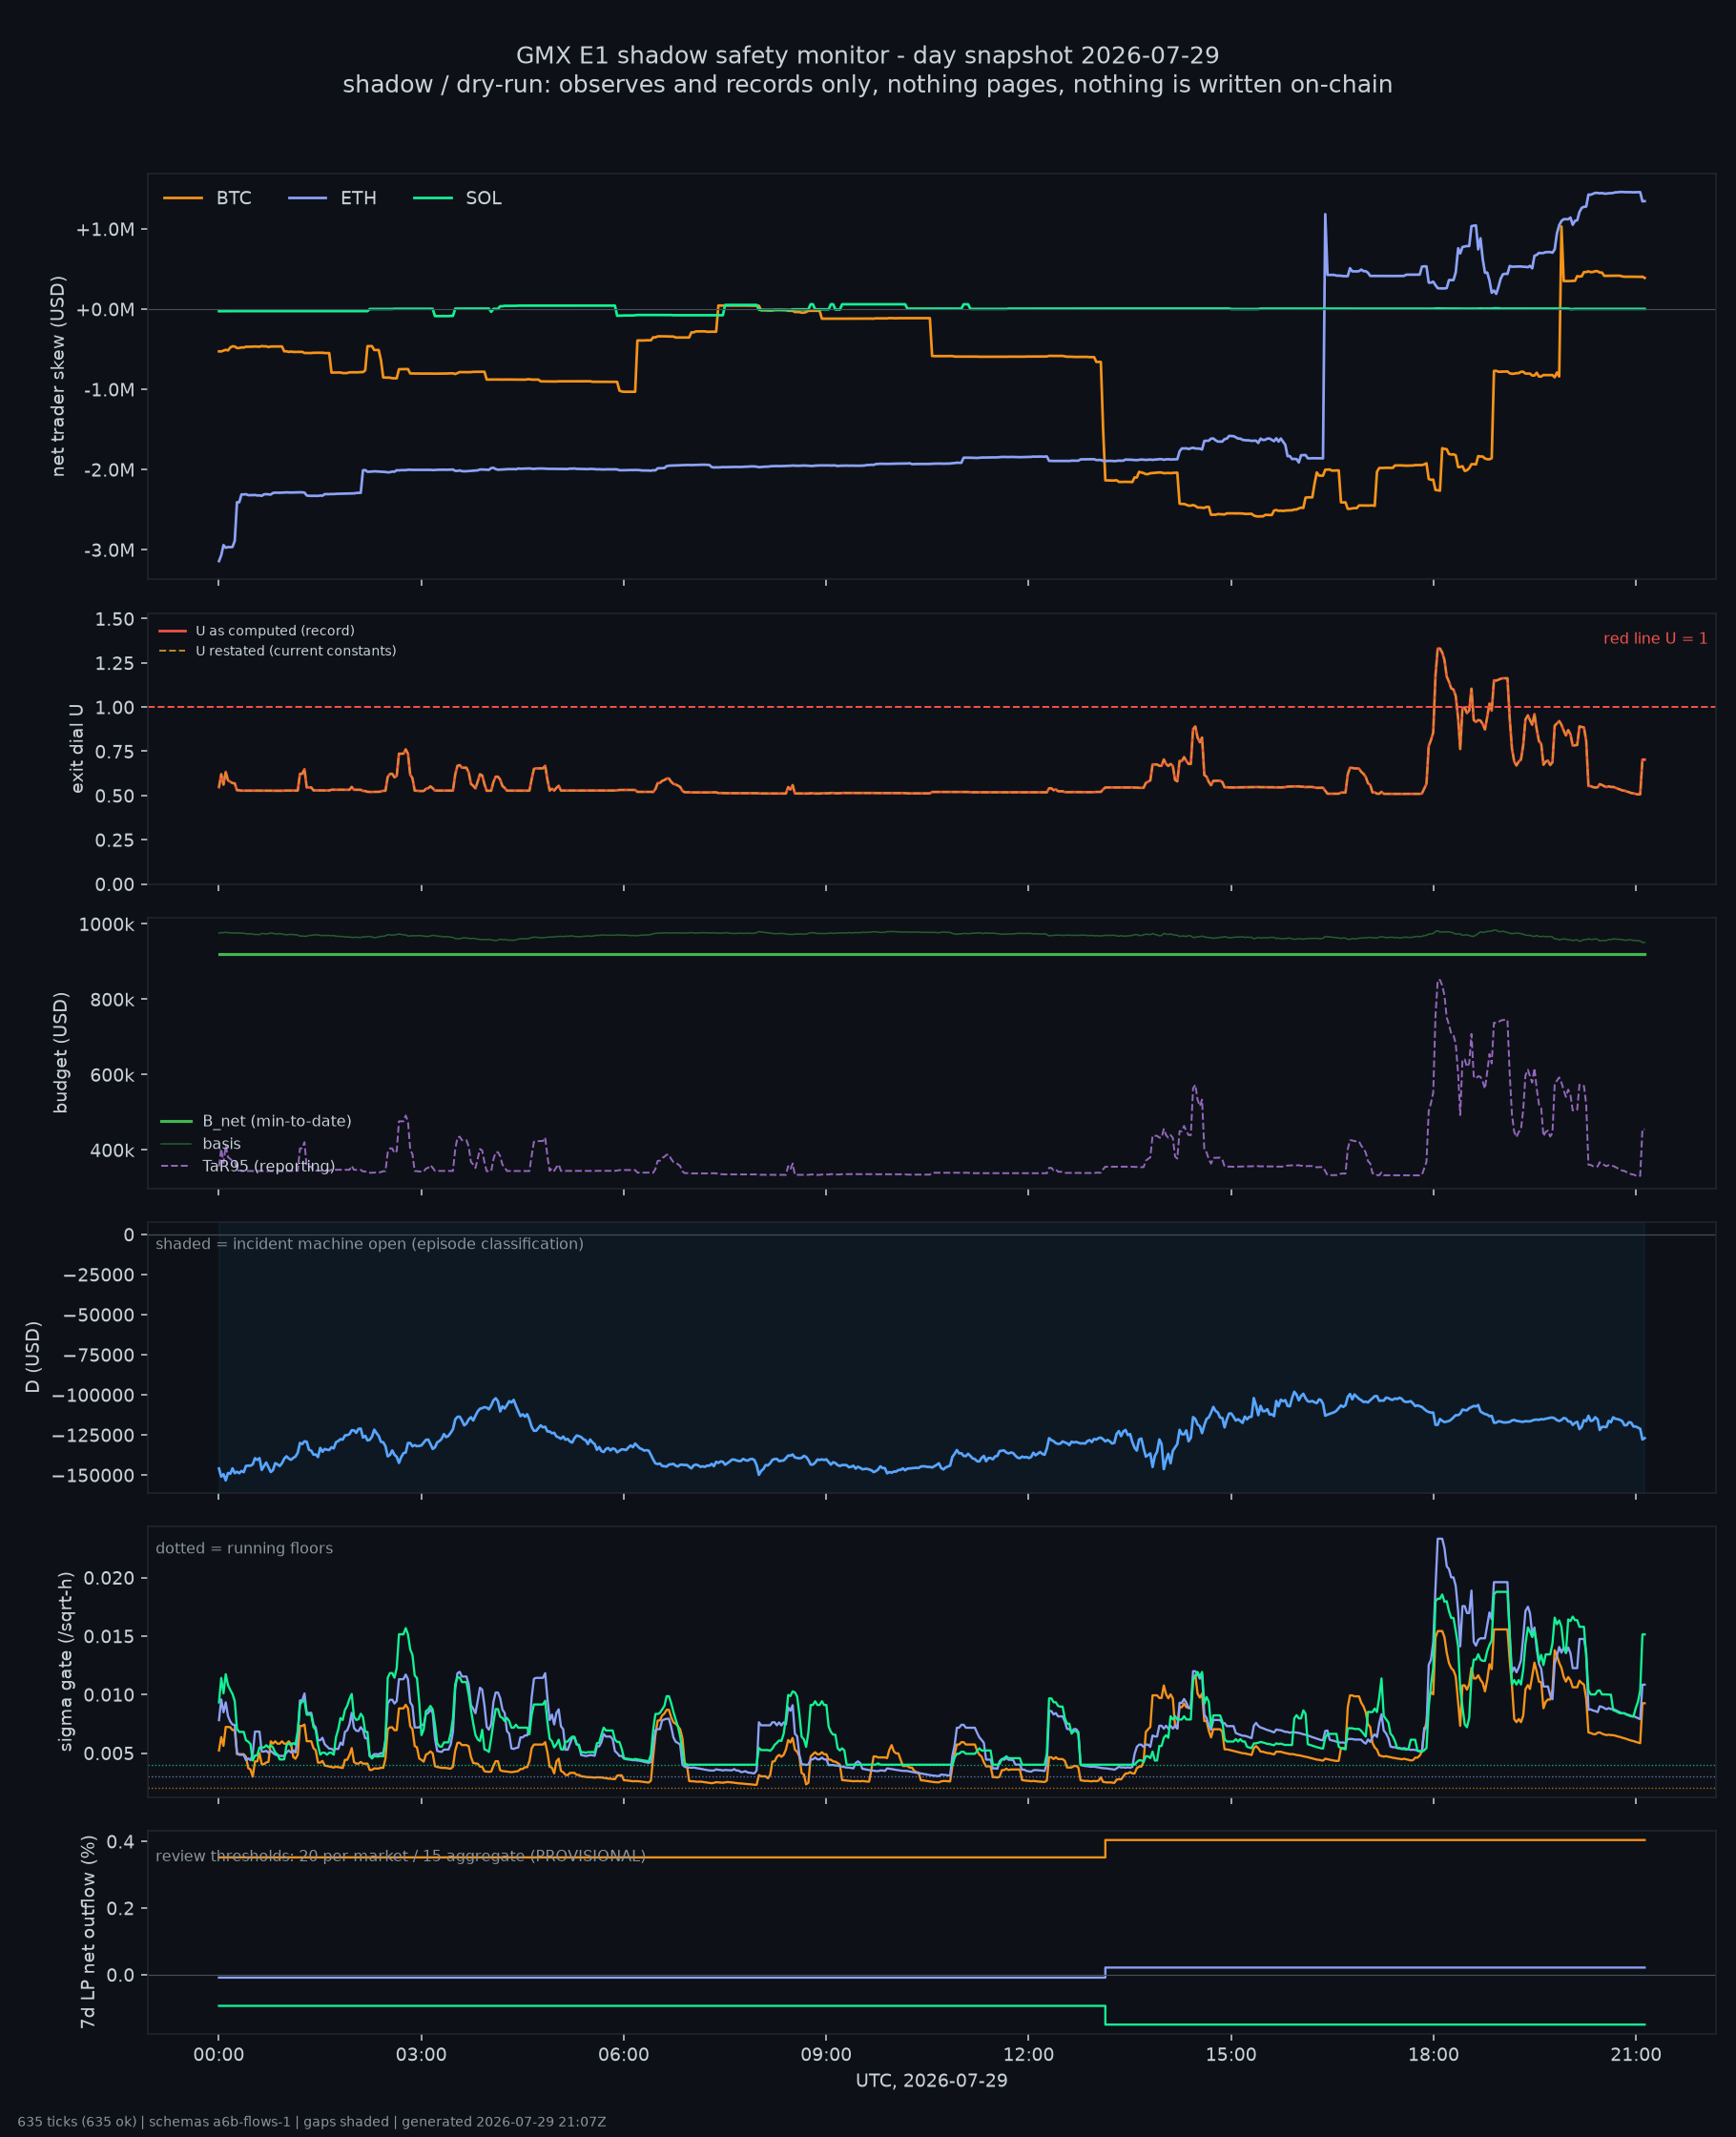Click the 'net trader skew (USD)' axis label
1736x2137 pixels.
pyautogui.click(x=58, y=376)
